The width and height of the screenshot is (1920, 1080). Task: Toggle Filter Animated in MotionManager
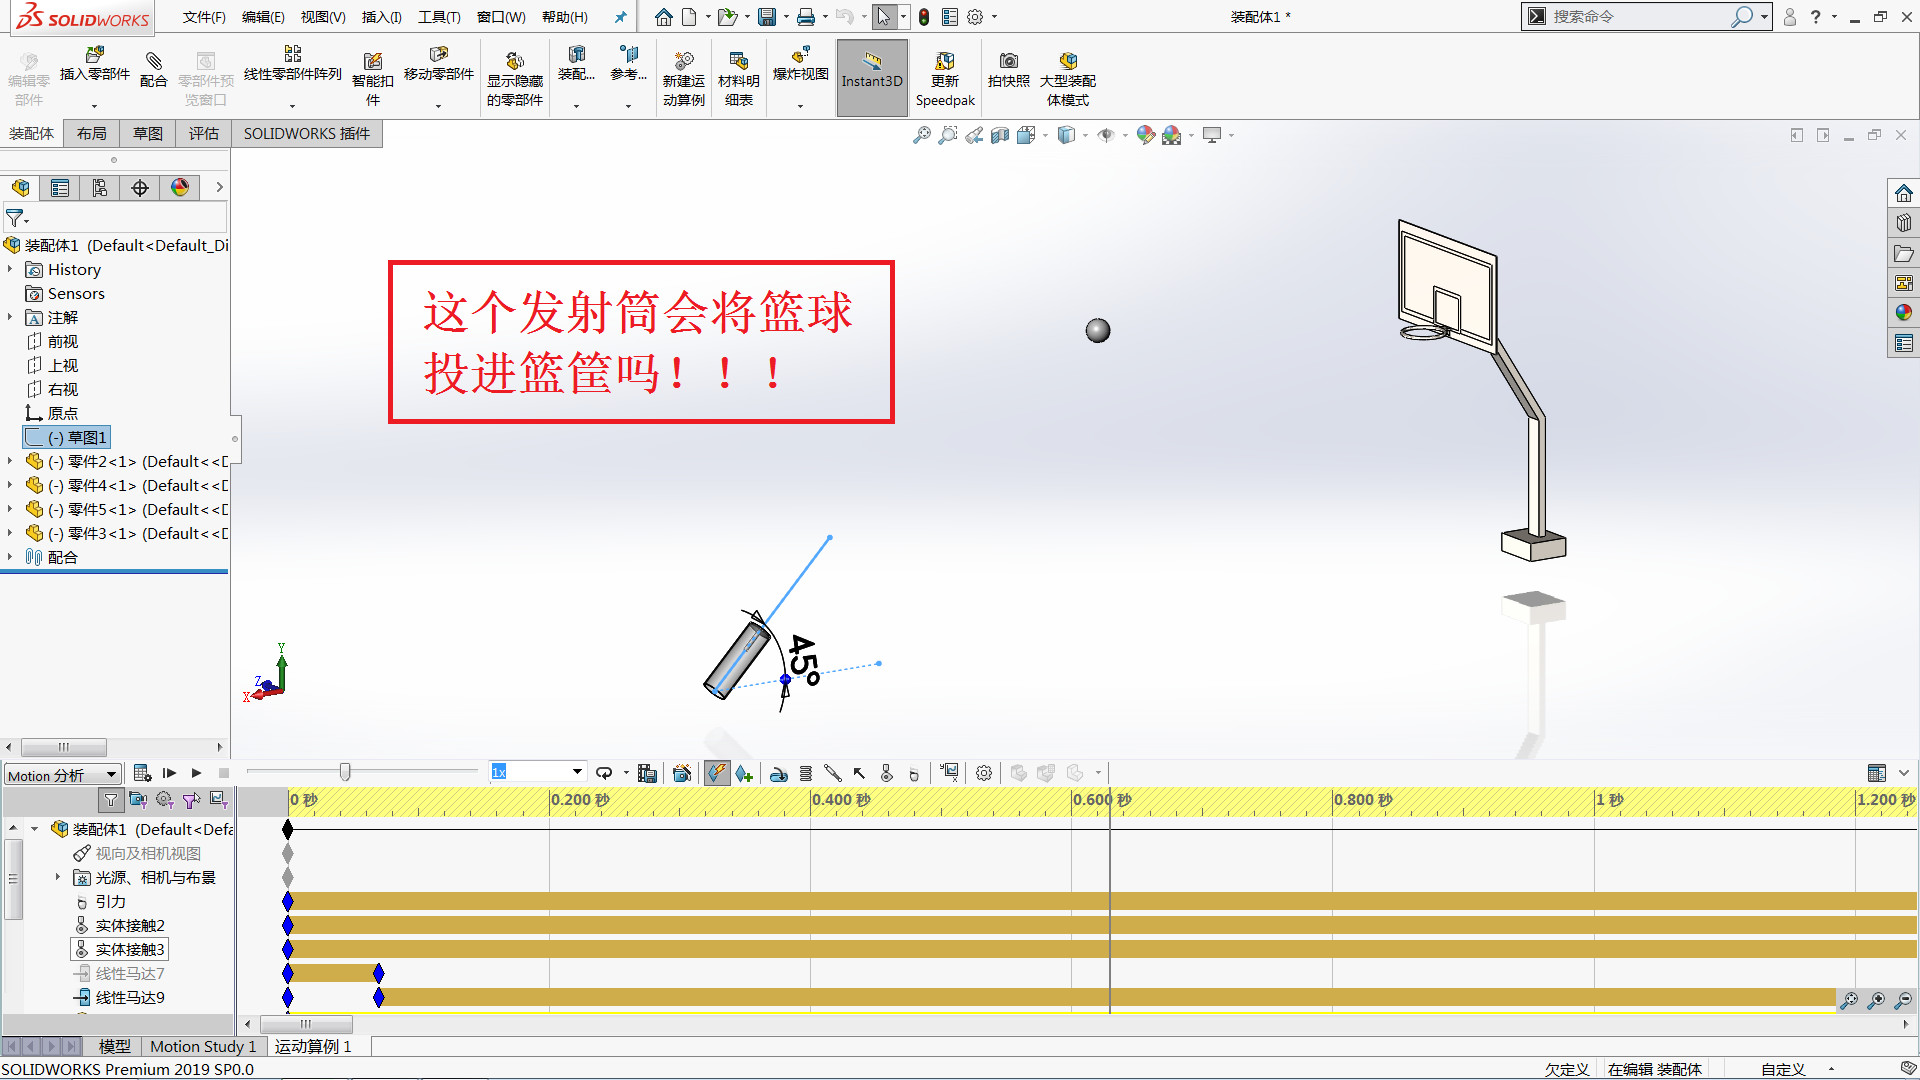(x=138, y=800)
